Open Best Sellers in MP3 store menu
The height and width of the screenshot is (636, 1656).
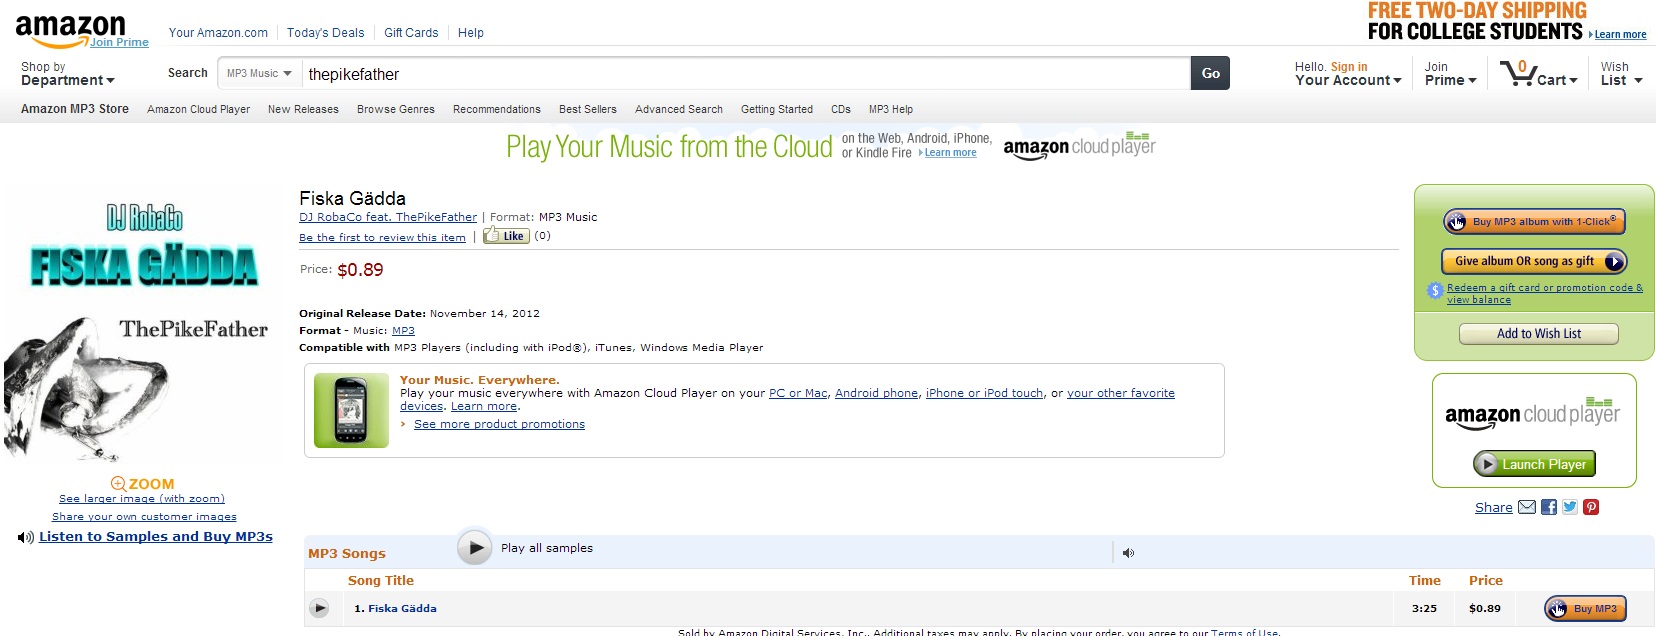click(588, 109)
